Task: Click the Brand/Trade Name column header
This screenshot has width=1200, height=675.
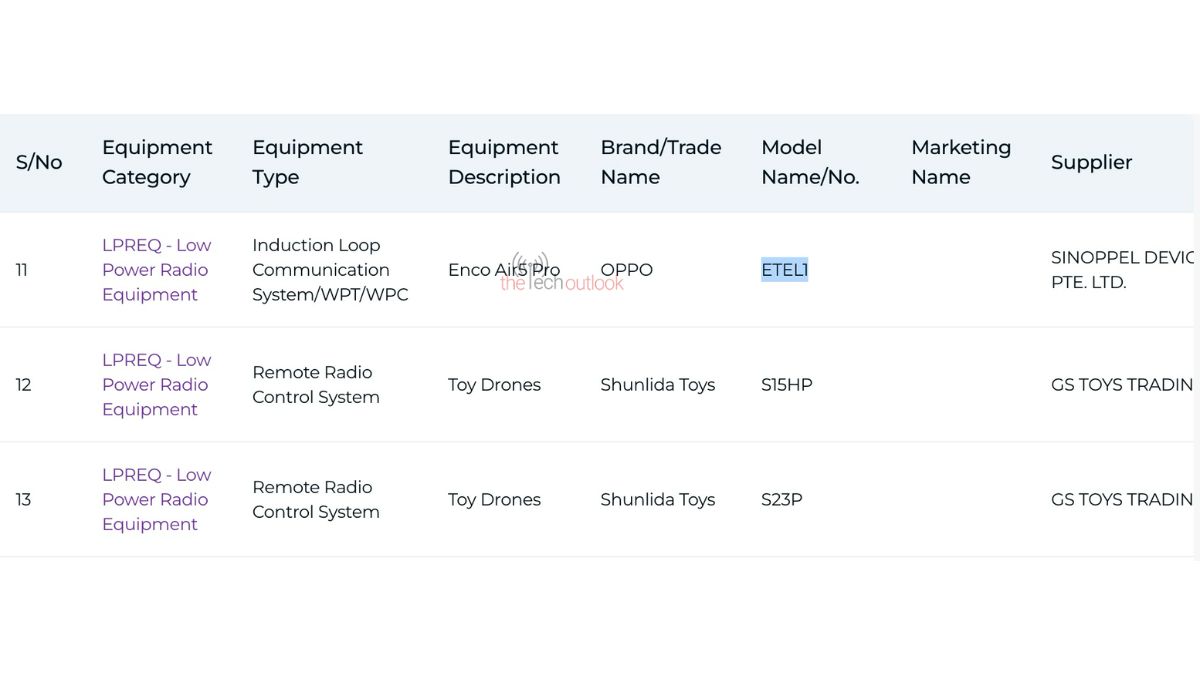Action: point(660,162)
